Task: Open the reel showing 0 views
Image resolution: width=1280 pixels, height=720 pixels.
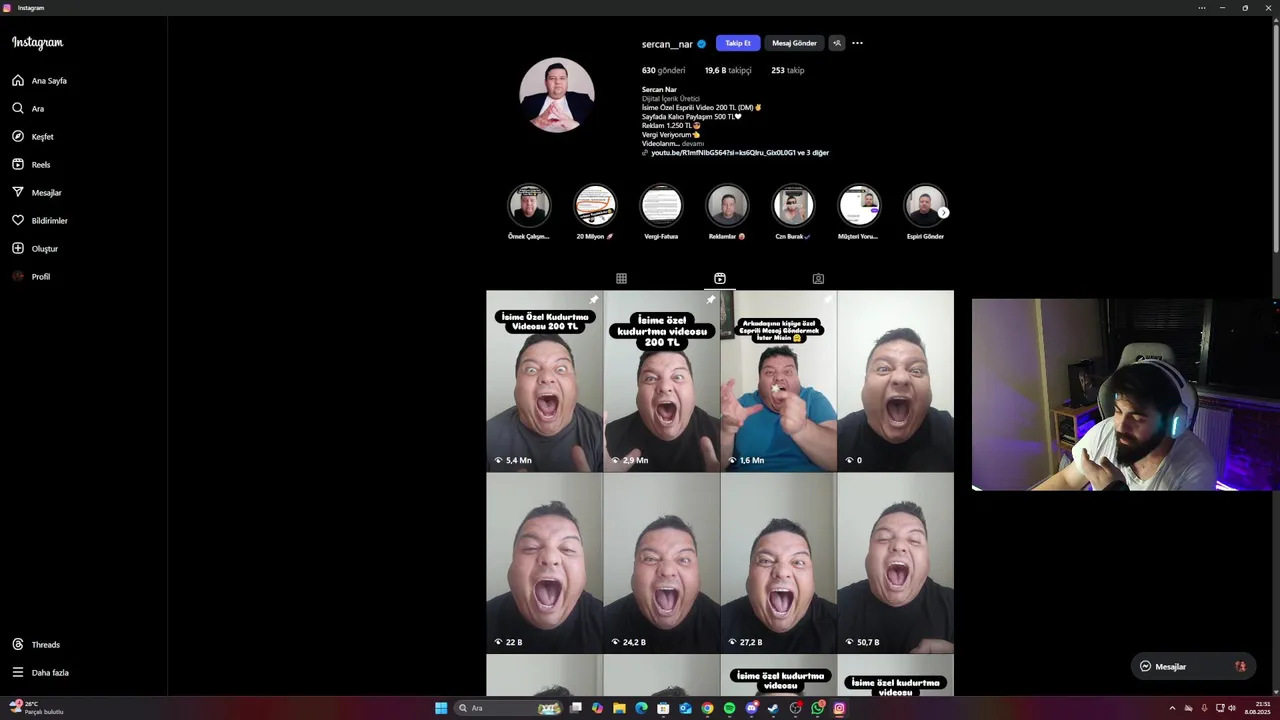Action: (x=895, y=381)
